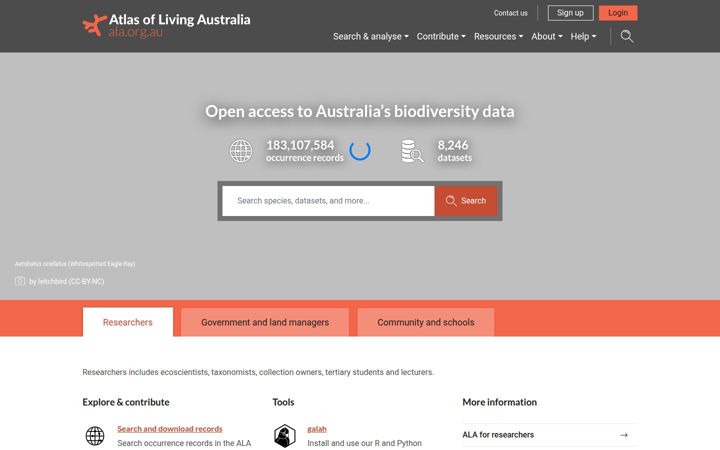Open the galah link under Tools
720x450 pixels.
tap(317, 429)
